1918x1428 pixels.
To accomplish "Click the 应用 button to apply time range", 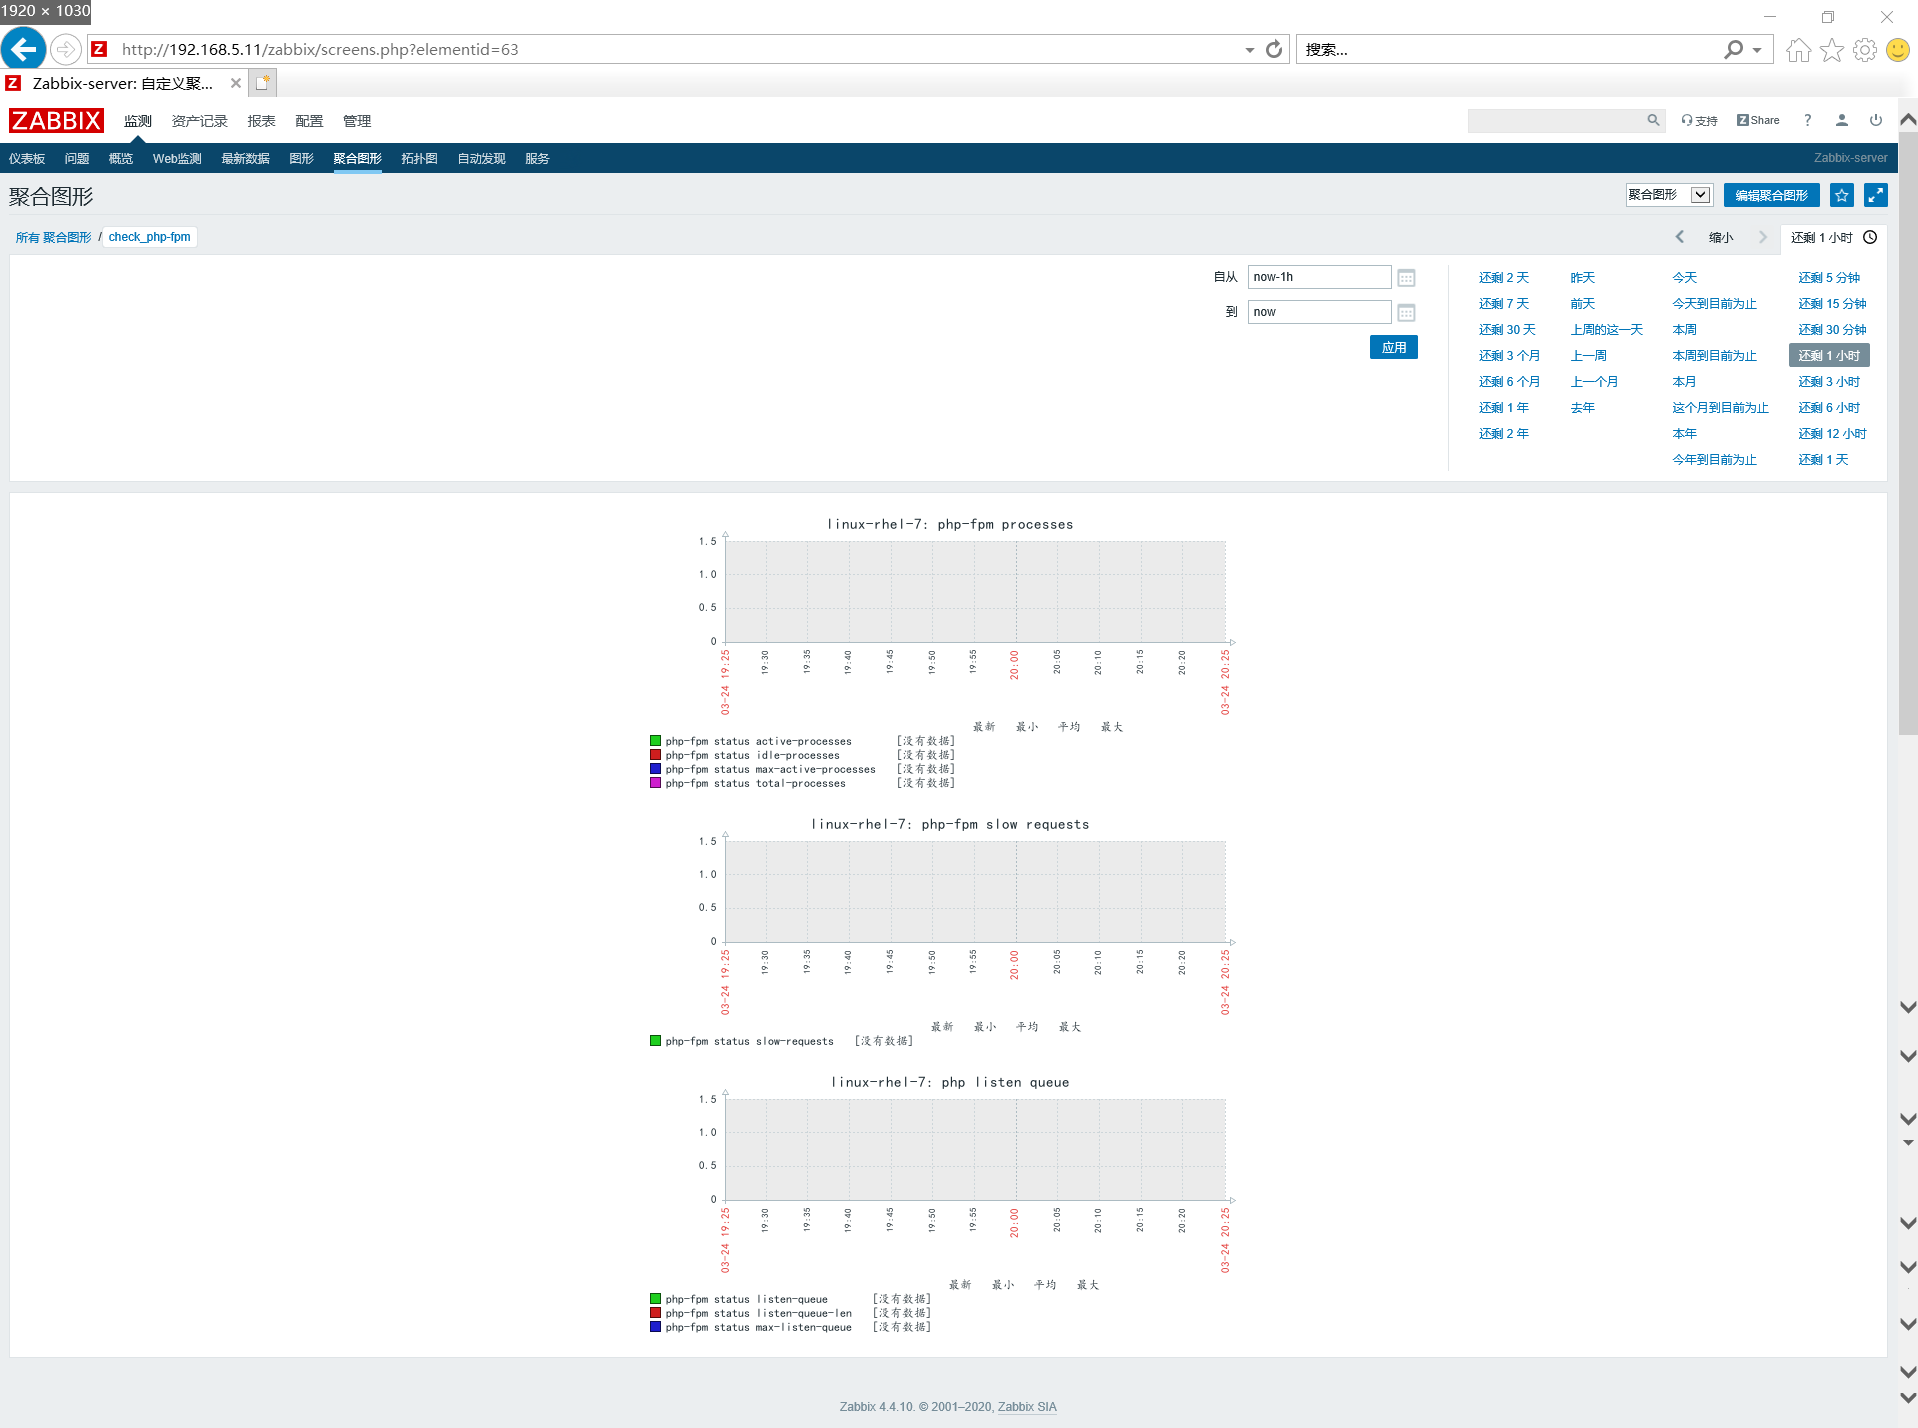I will [x=1392, y=347].
